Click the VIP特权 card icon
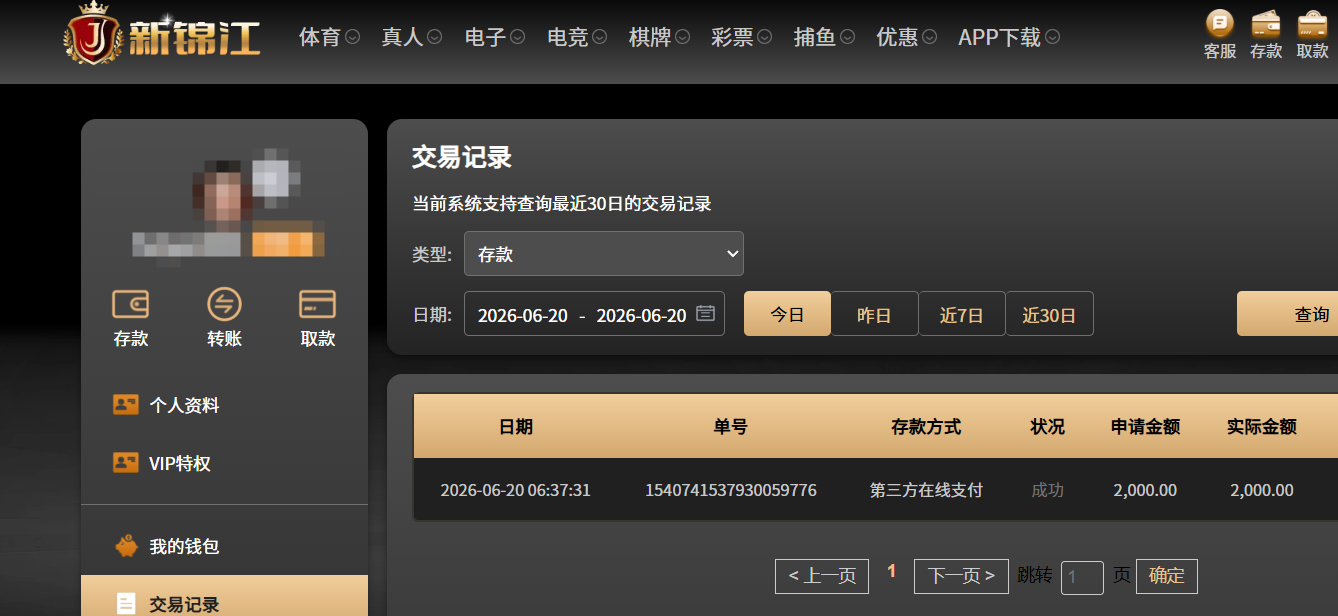The image size is (1338, 616). tap(126, 463)
